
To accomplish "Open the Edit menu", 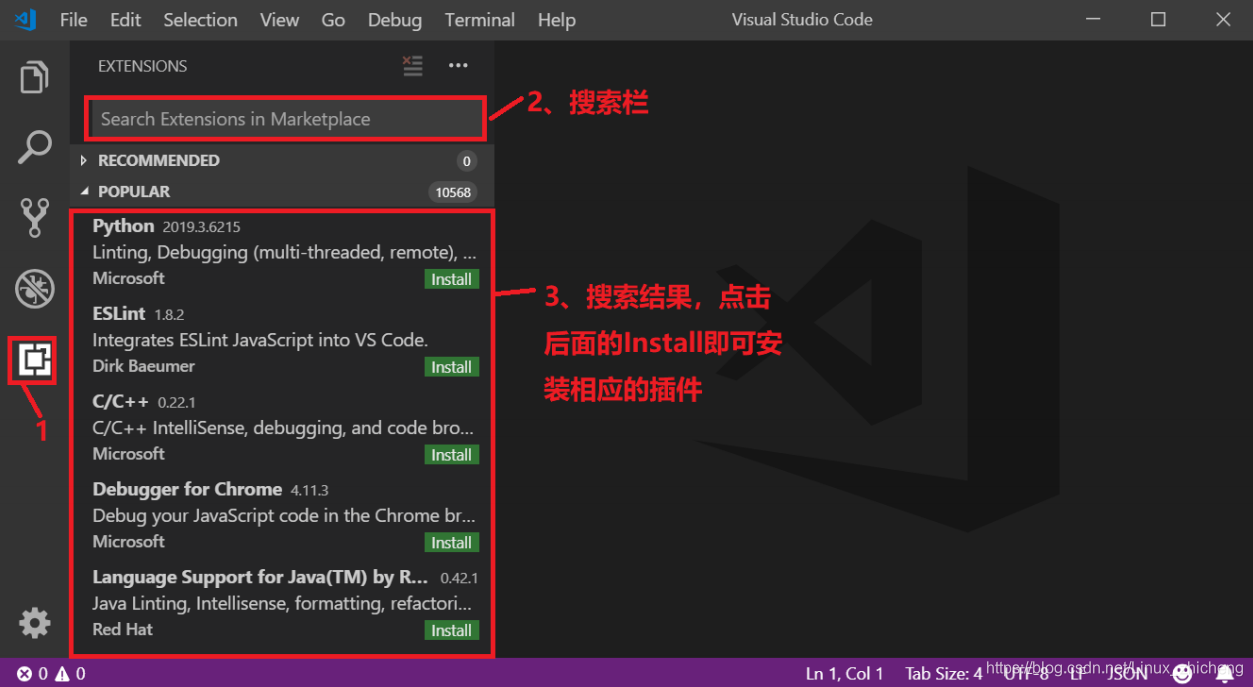I will [x=125, y=20].
